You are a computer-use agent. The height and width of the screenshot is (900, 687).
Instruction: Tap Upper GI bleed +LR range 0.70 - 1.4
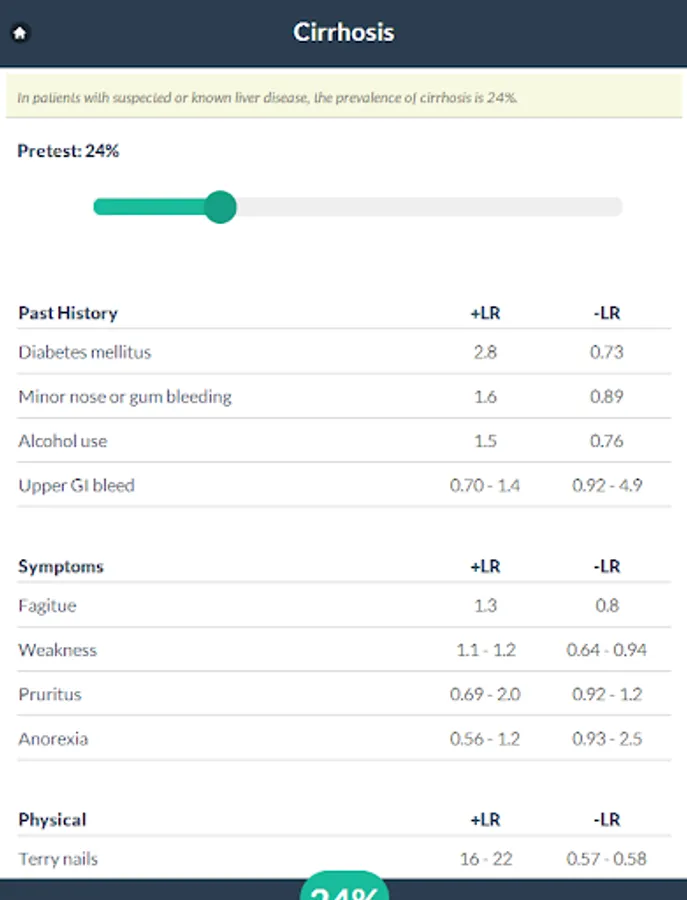485,486
